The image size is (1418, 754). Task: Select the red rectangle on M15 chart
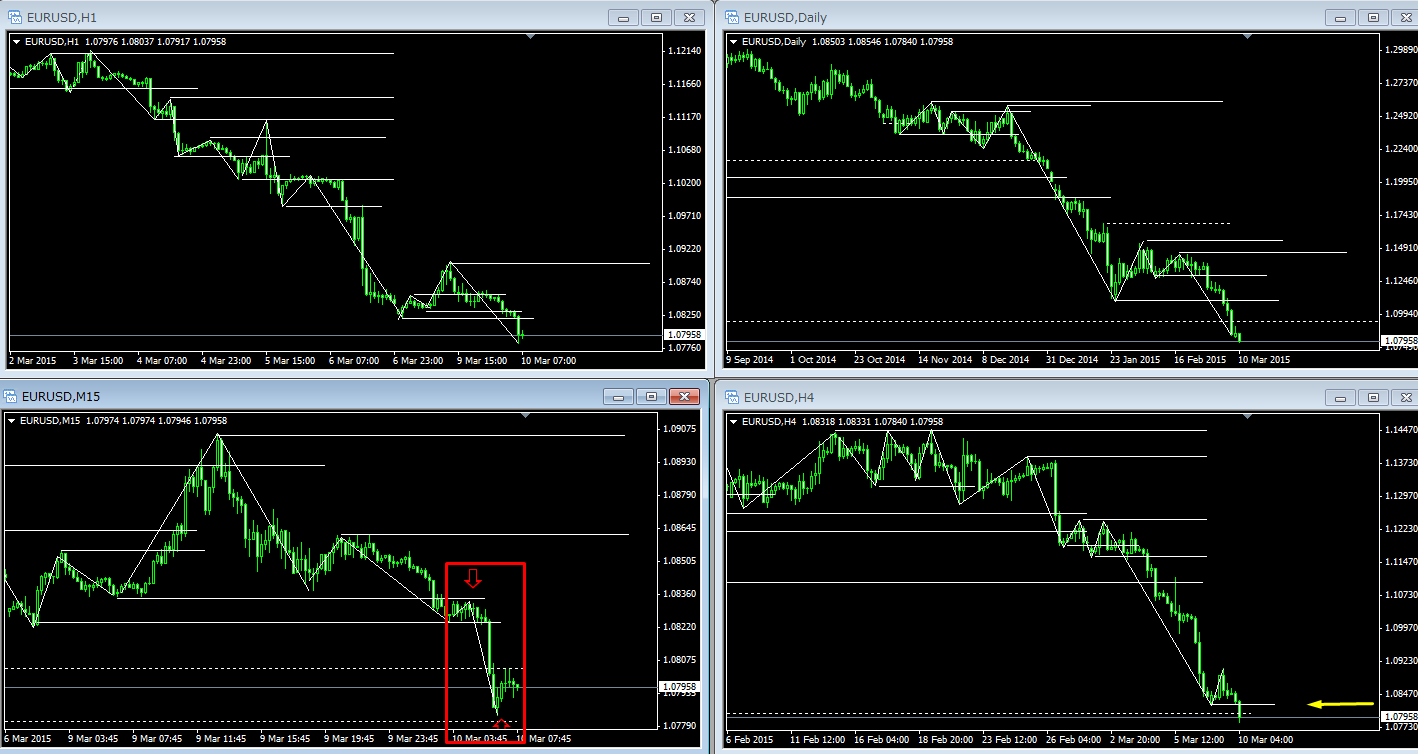coord(447,640)
